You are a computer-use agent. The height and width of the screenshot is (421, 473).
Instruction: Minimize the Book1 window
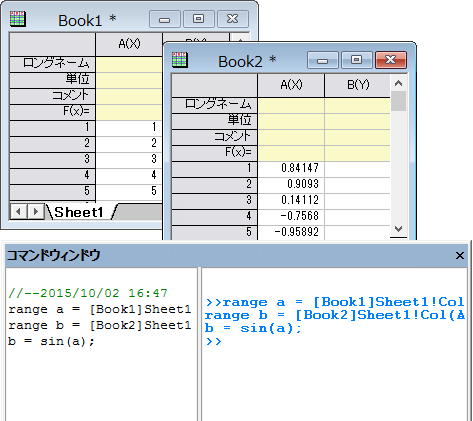(165, 19)
